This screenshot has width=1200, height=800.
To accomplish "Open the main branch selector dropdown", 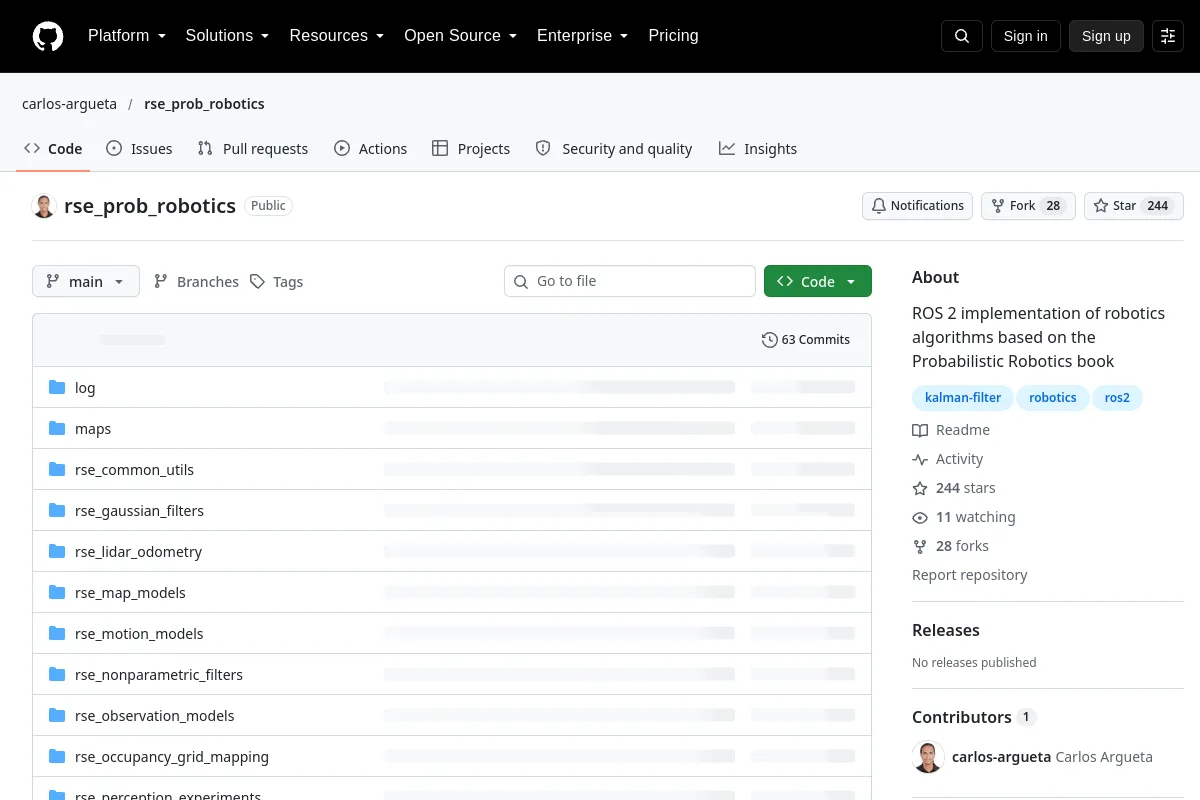I will pos(86,282).
